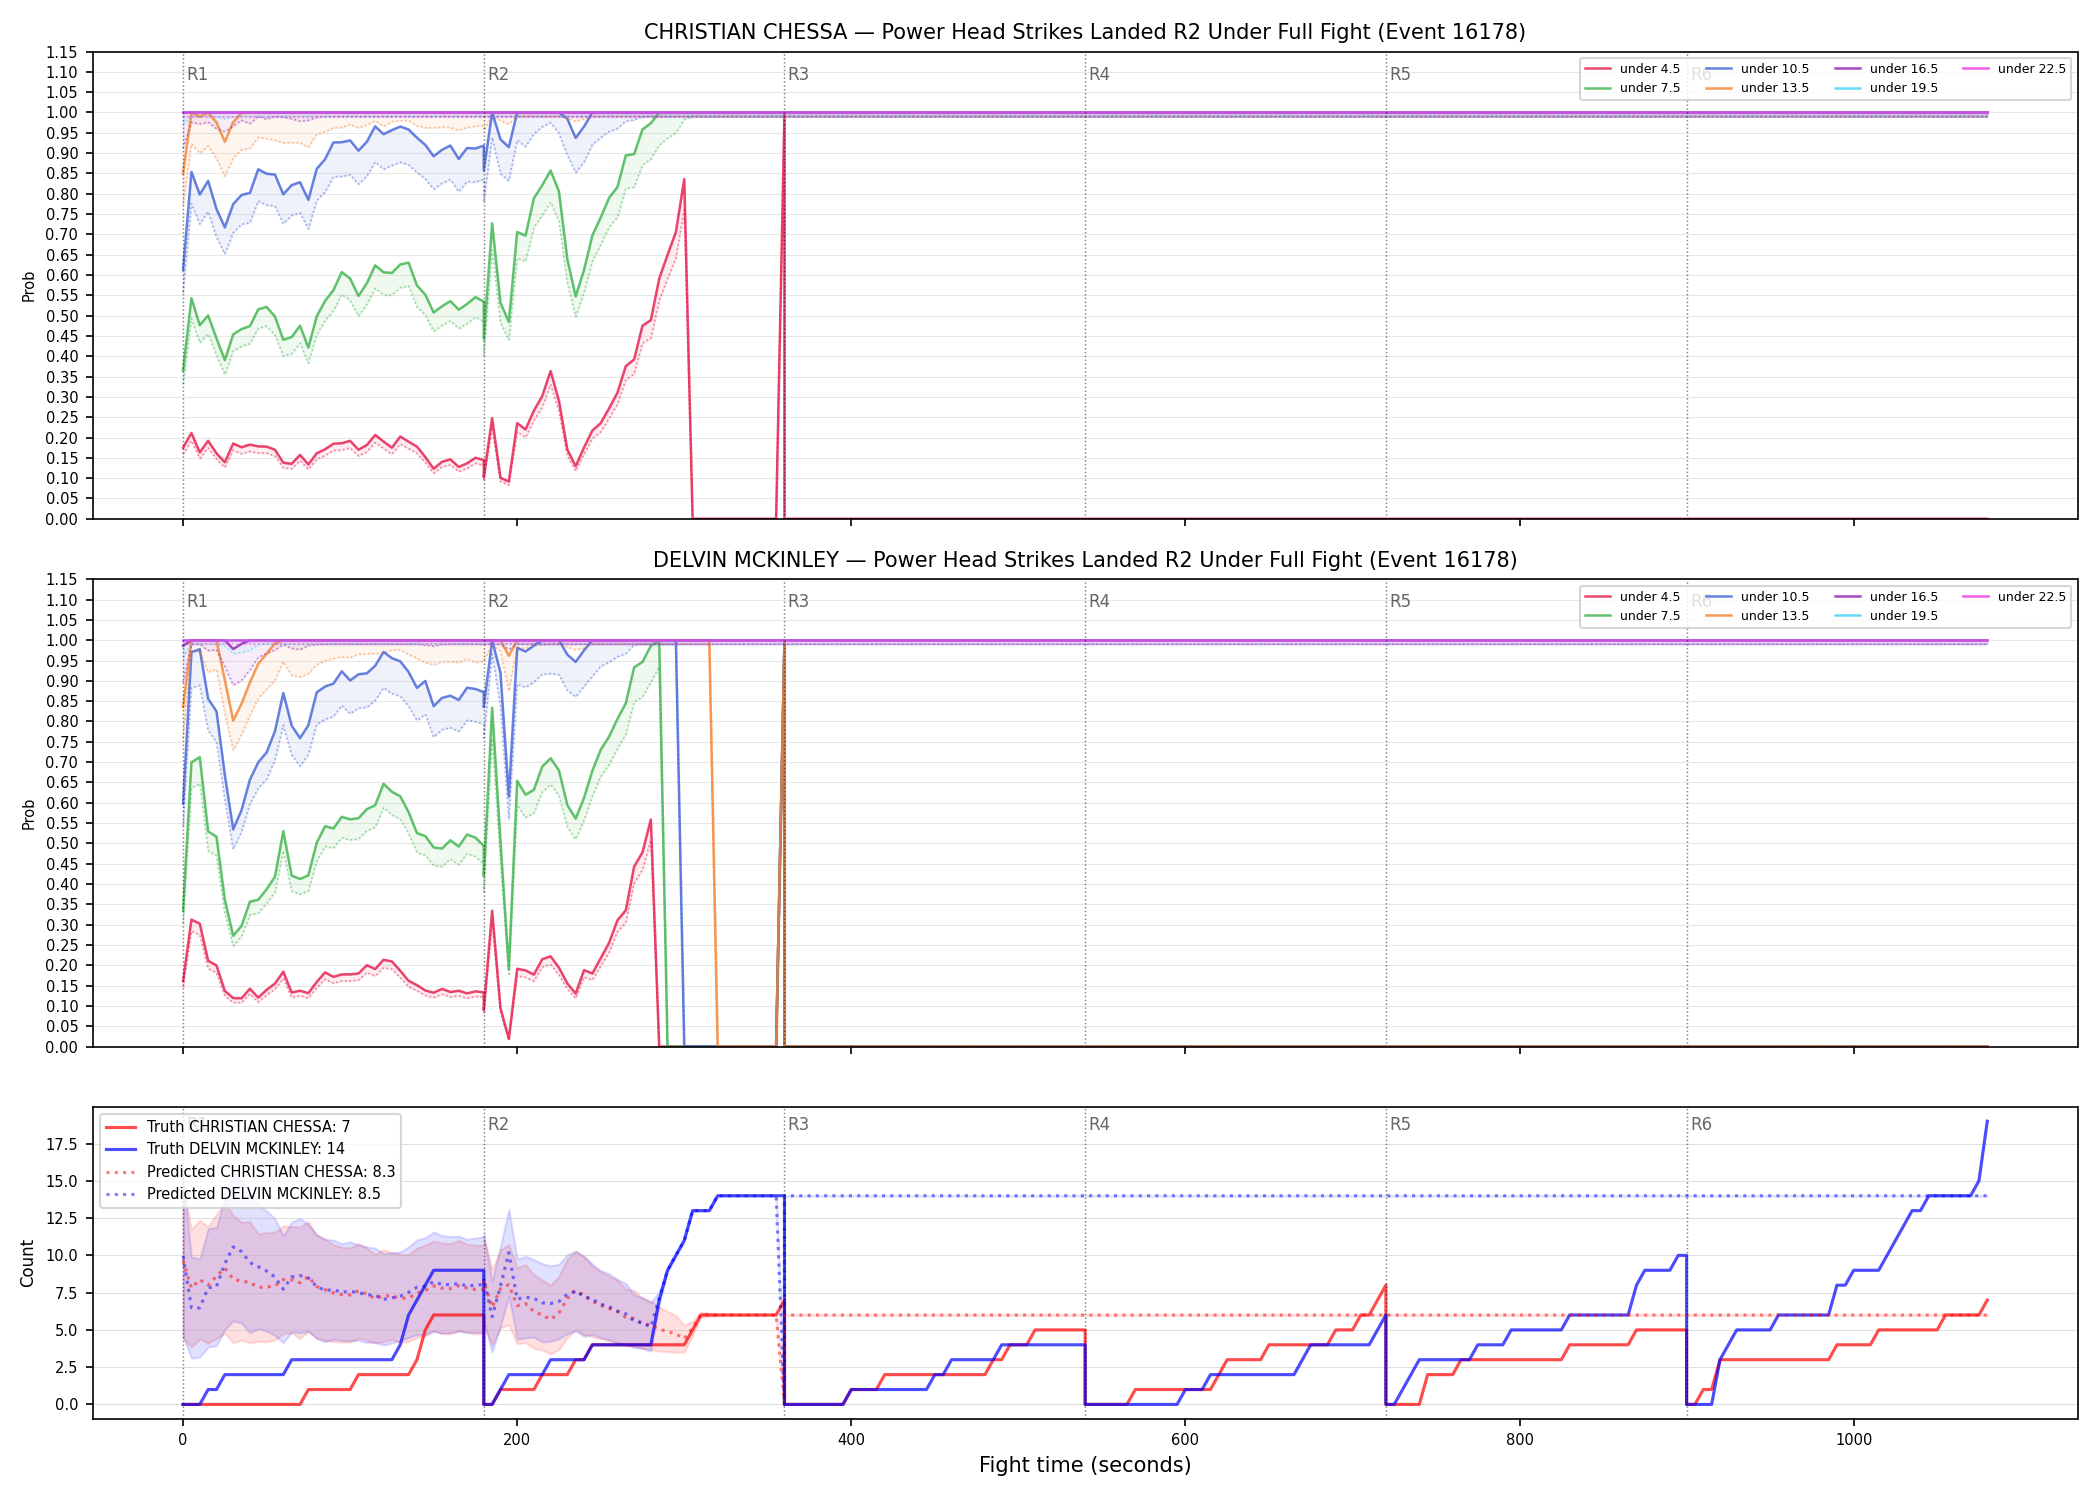
Task: Click the '1.15' tick on the Chessa chart
Action: 61,52
